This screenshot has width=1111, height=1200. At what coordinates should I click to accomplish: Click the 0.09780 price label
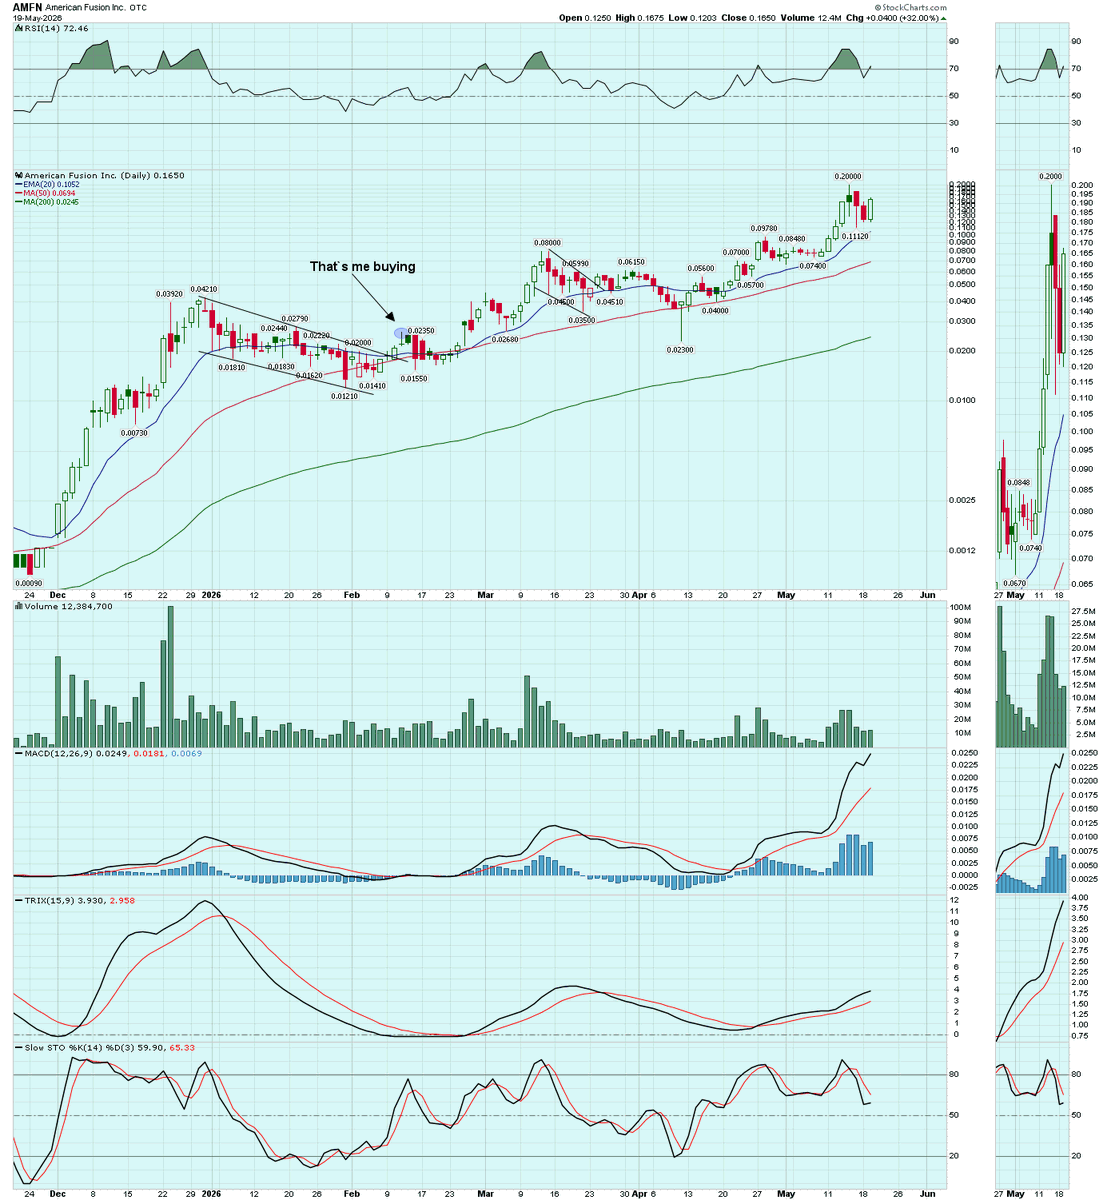(x=765, y=229)
